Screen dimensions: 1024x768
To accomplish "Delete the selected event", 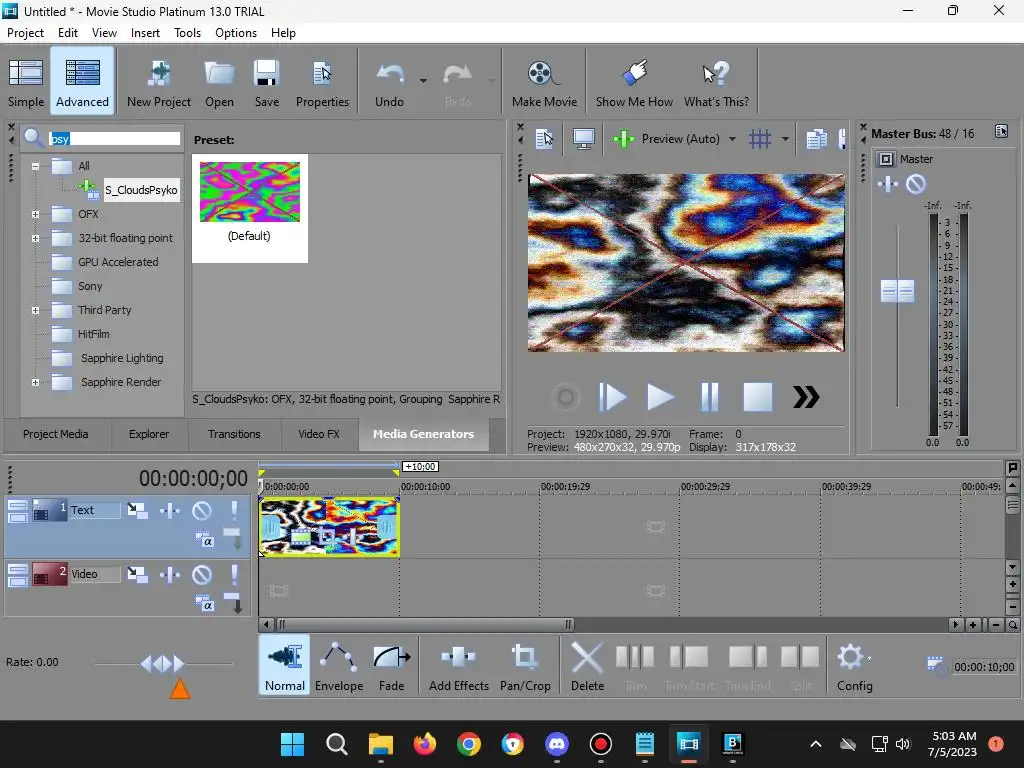I will click(587, 666).
